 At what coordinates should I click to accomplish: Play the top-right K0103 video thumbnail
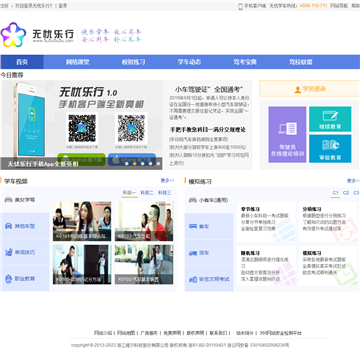click(144, 221)
